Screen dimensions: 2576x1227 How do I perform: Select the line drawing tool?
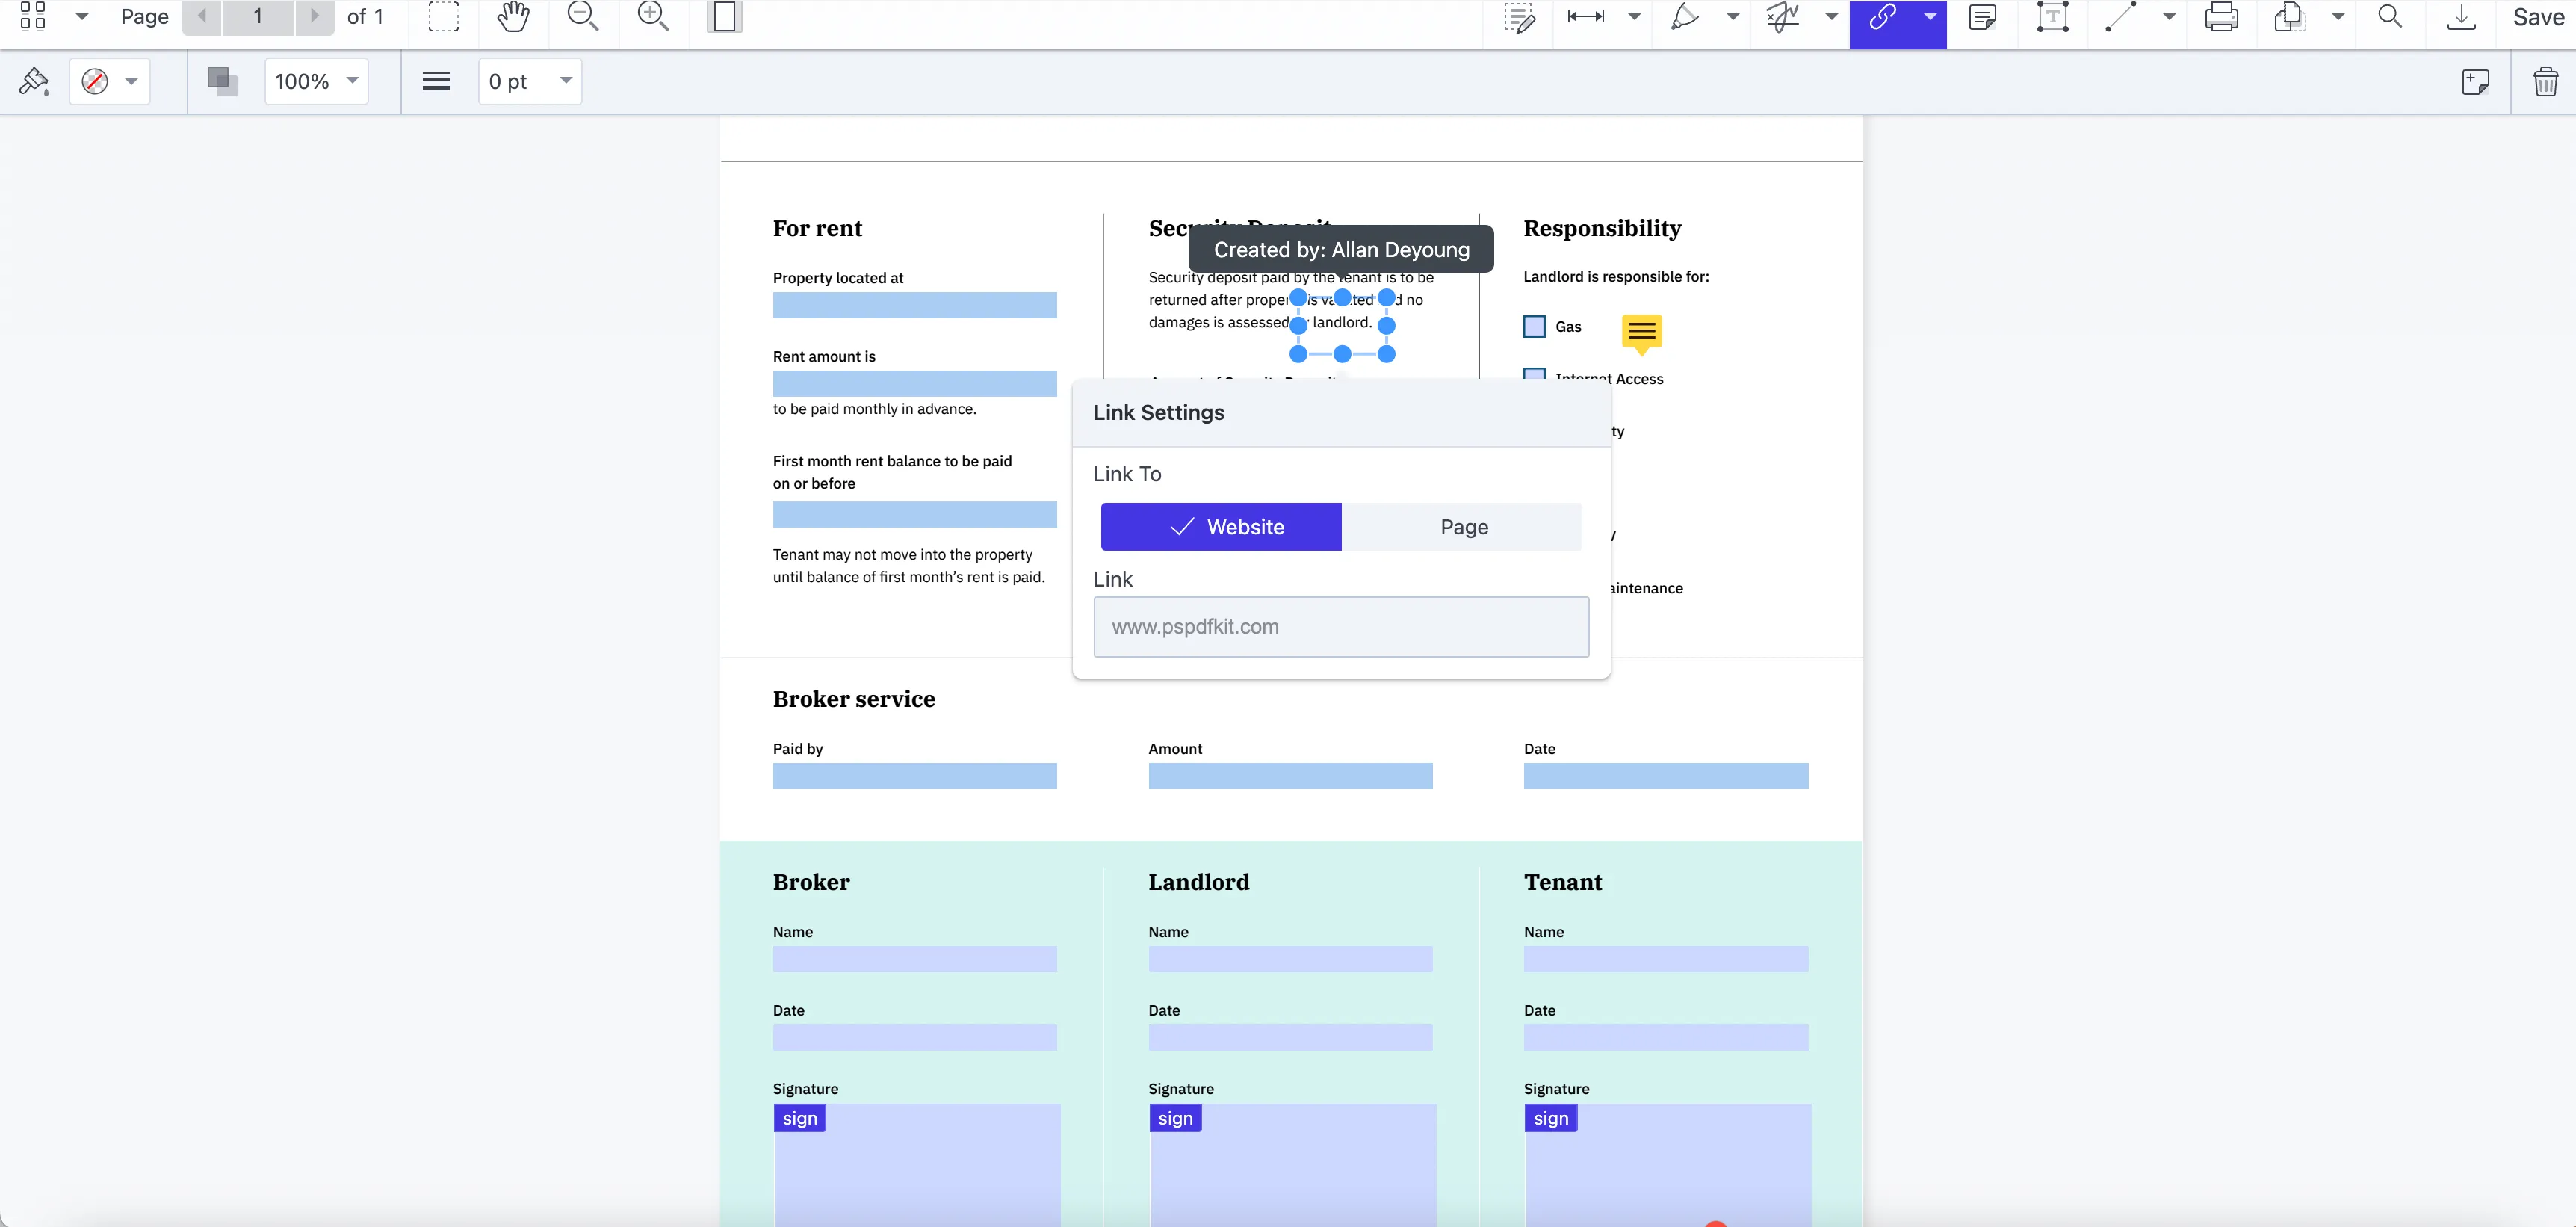click(x=2120, y=17)
